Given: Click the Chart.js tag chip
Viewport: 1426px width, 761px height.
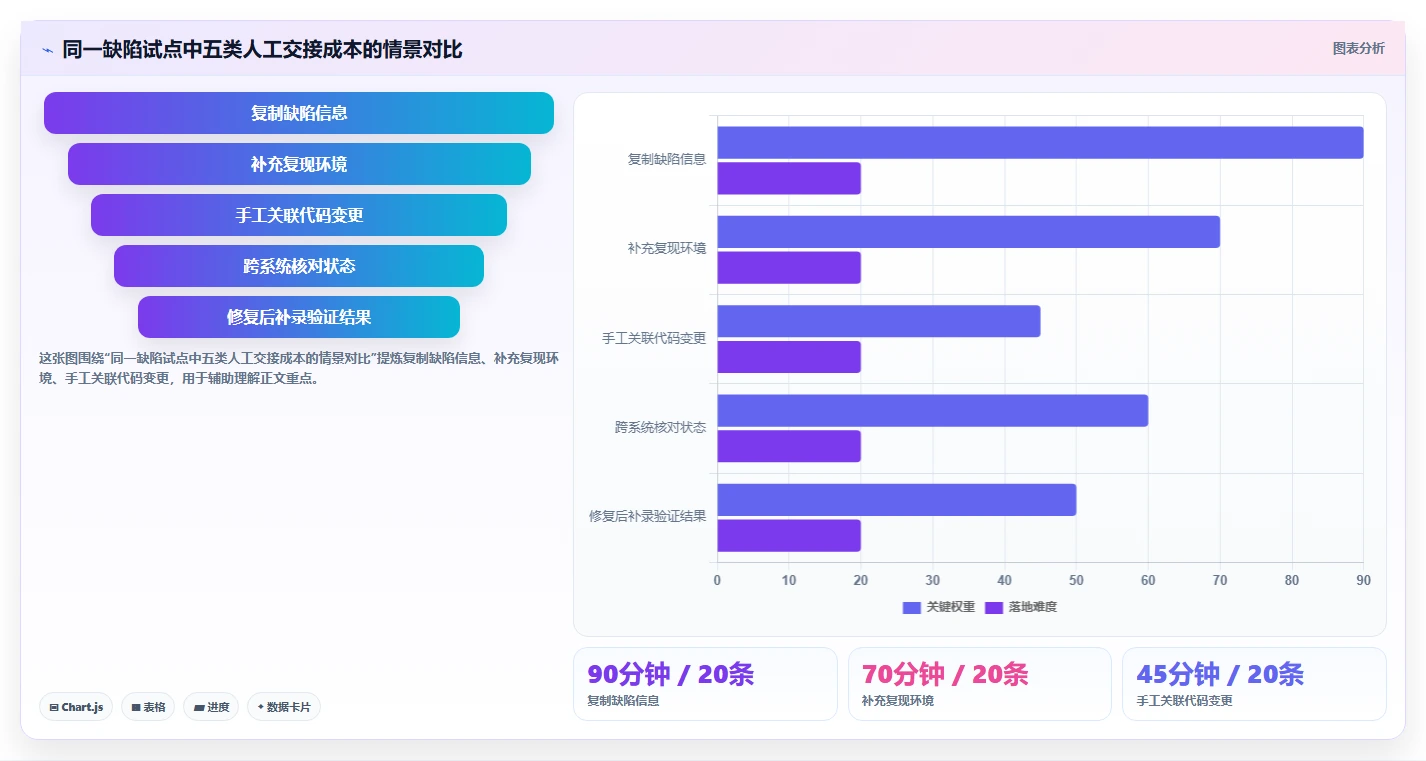Looking at the screenshot, I should point(77,707).
